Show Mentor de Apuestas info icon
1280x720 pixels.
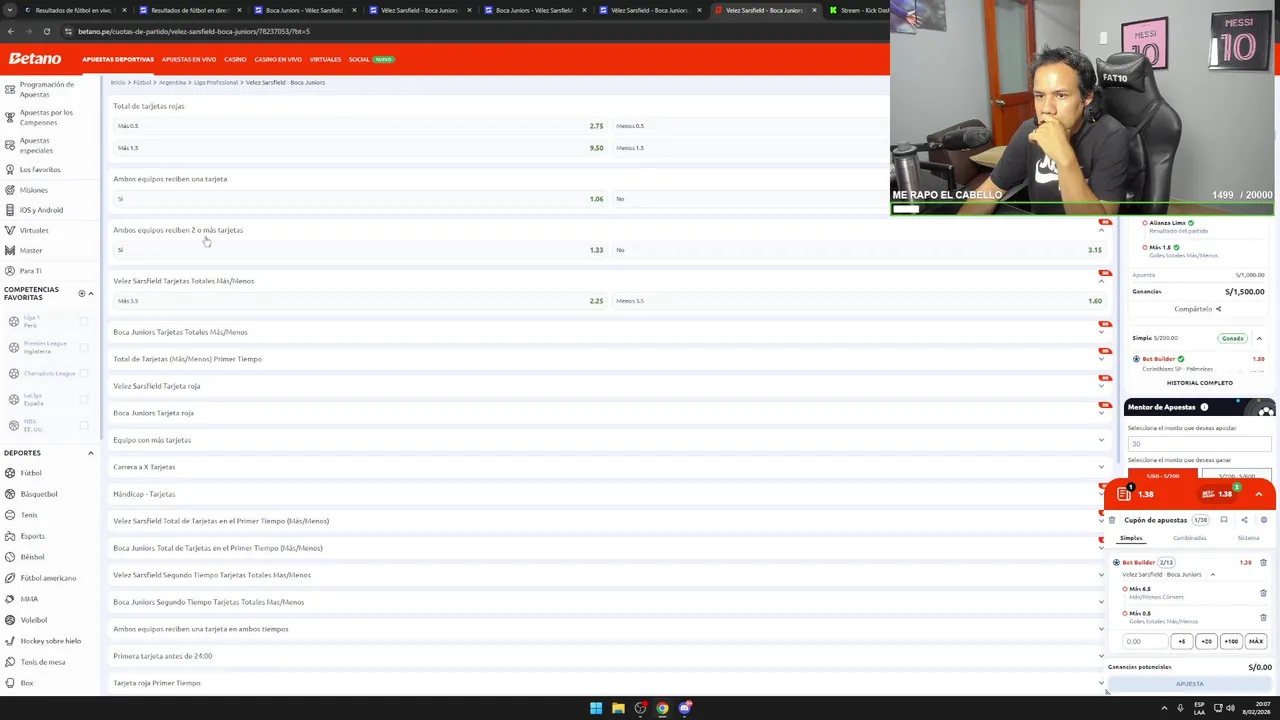[x=1204, y=407]
